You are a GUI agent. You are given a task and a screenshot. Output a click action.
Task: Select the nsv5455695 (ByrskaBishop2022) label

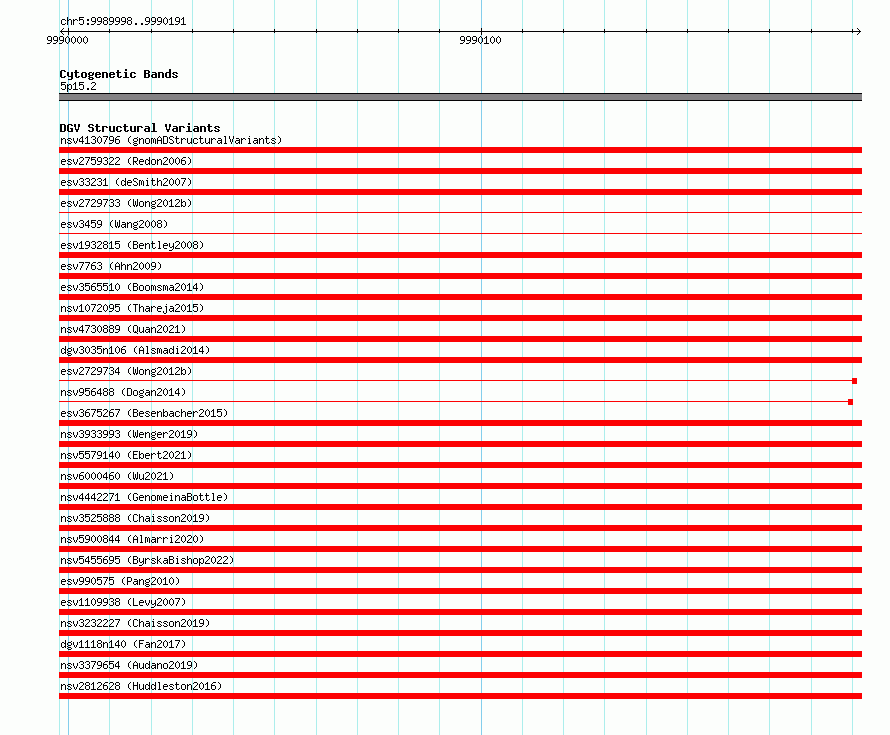coord(147,560)
